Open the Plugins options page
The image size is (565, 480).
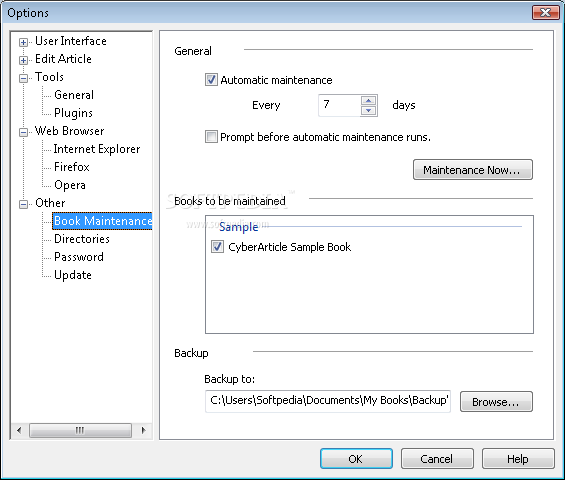tap(73, 113)
